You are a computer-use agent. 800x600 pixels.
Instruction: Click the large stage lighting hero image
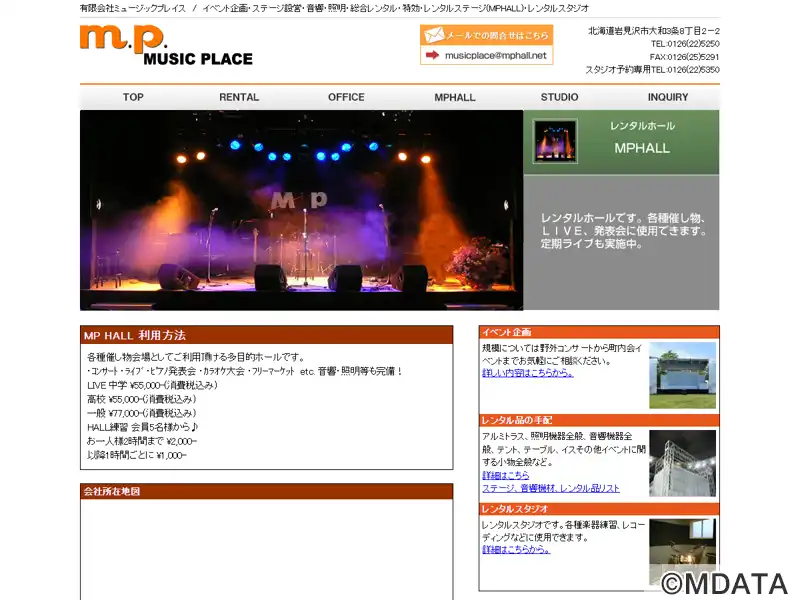click(x=301, y=210)
